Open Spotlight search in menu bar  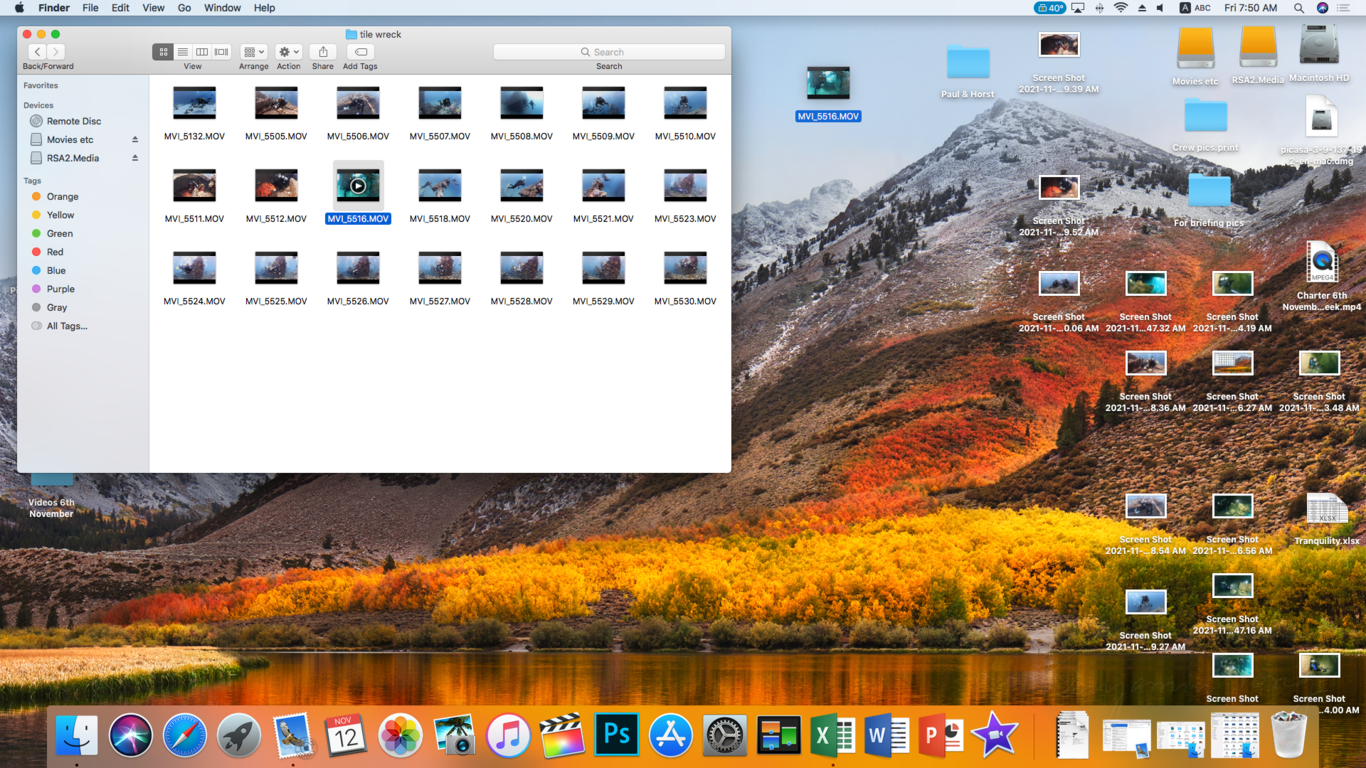(1298, 8)
